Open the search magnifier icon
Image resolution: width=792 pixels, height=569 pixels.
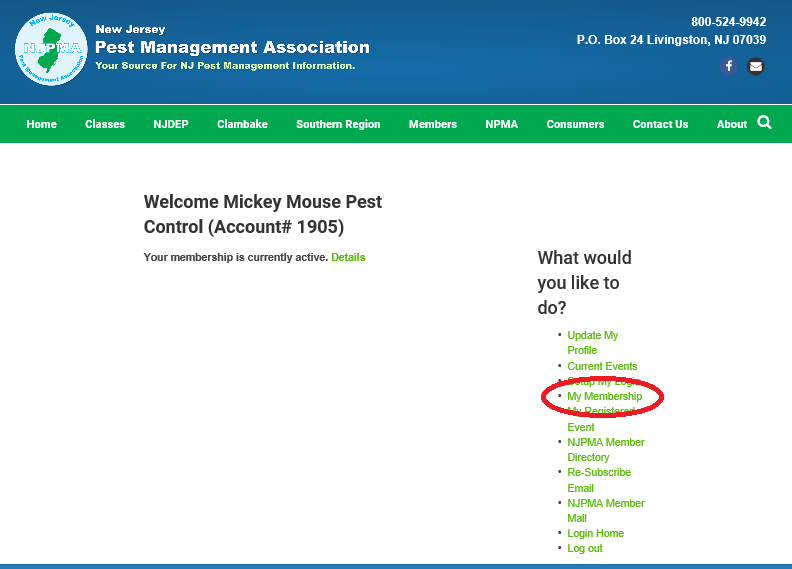click(764, 123)
